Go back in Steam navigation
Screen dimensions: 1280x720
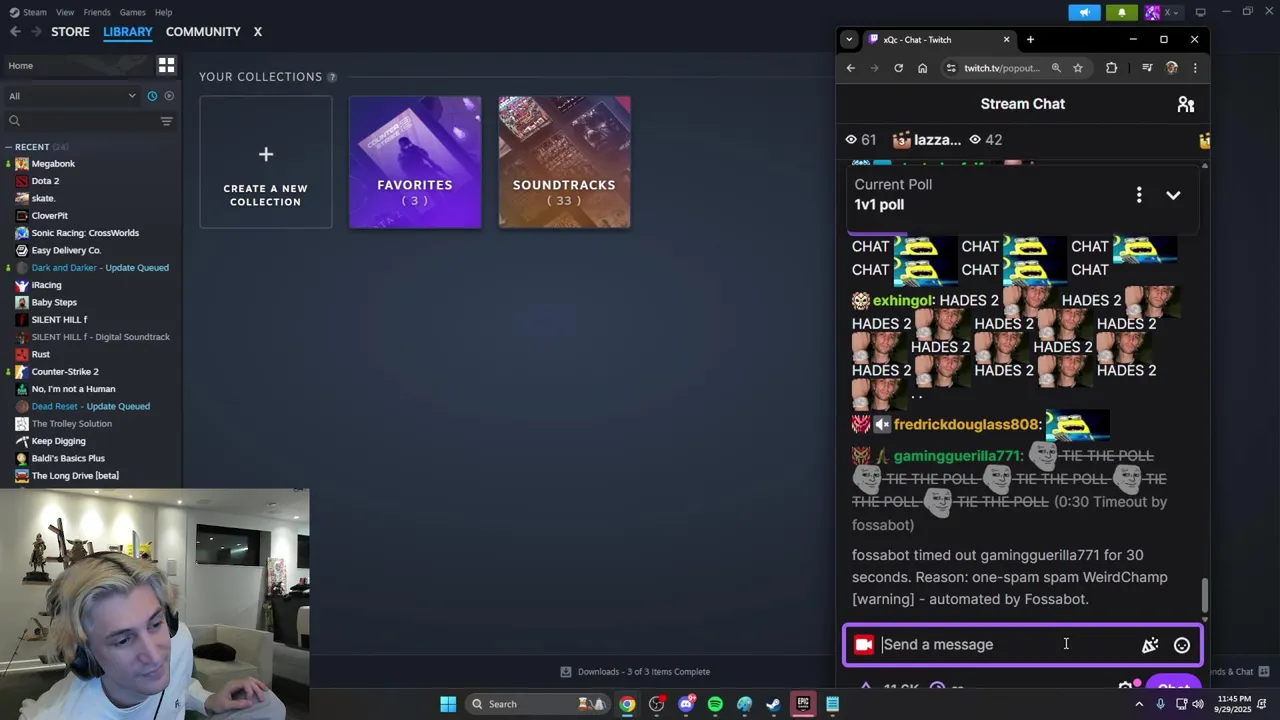(x=15, y=32)
